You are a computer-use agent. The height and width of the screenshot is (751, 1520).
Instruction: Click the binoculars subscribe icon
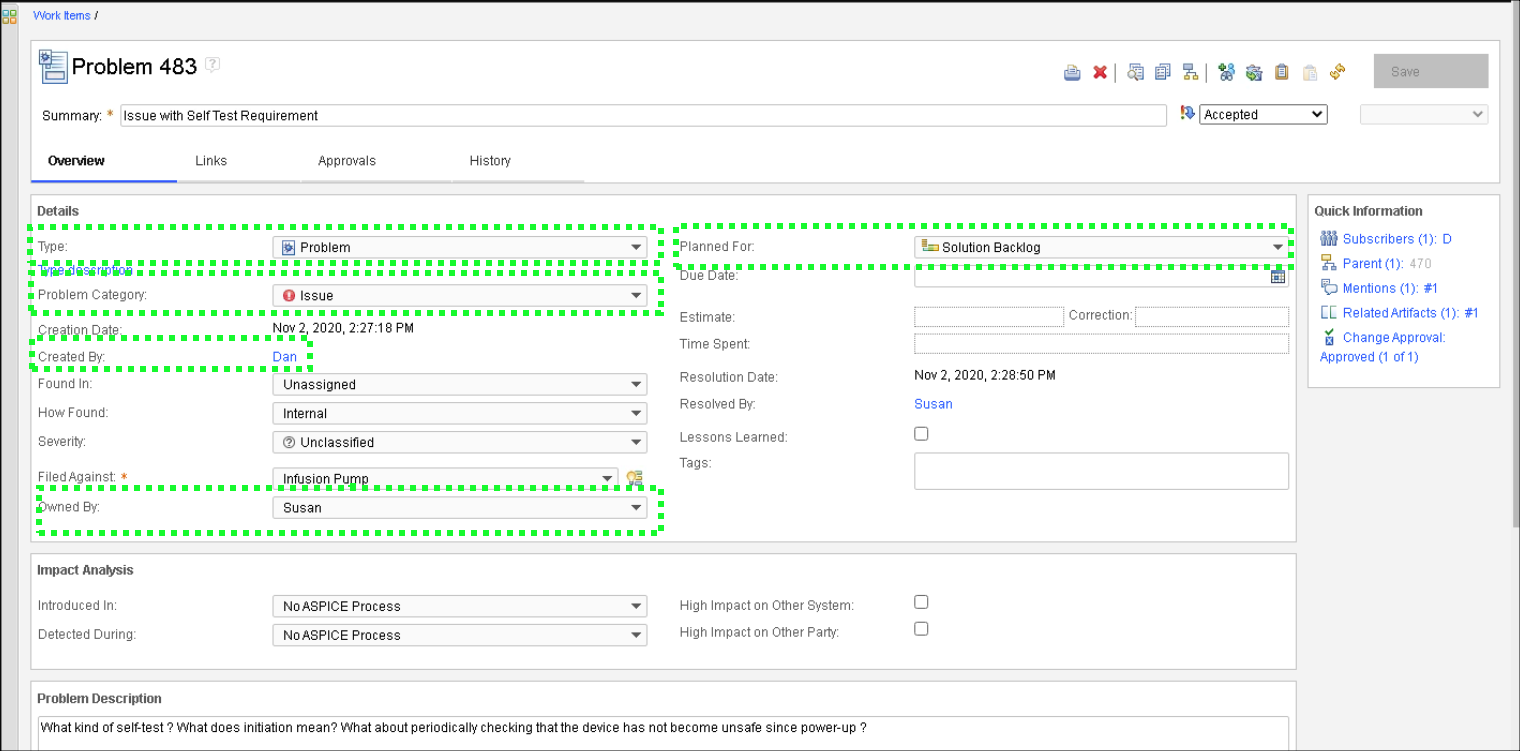[1226, 72]
